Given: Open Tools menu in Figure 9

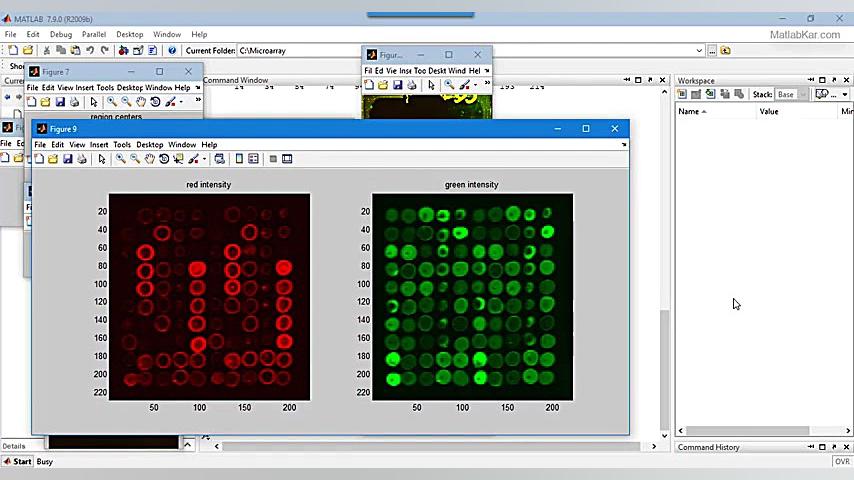Looking at the screenshot, I should [x=122, y=145].
